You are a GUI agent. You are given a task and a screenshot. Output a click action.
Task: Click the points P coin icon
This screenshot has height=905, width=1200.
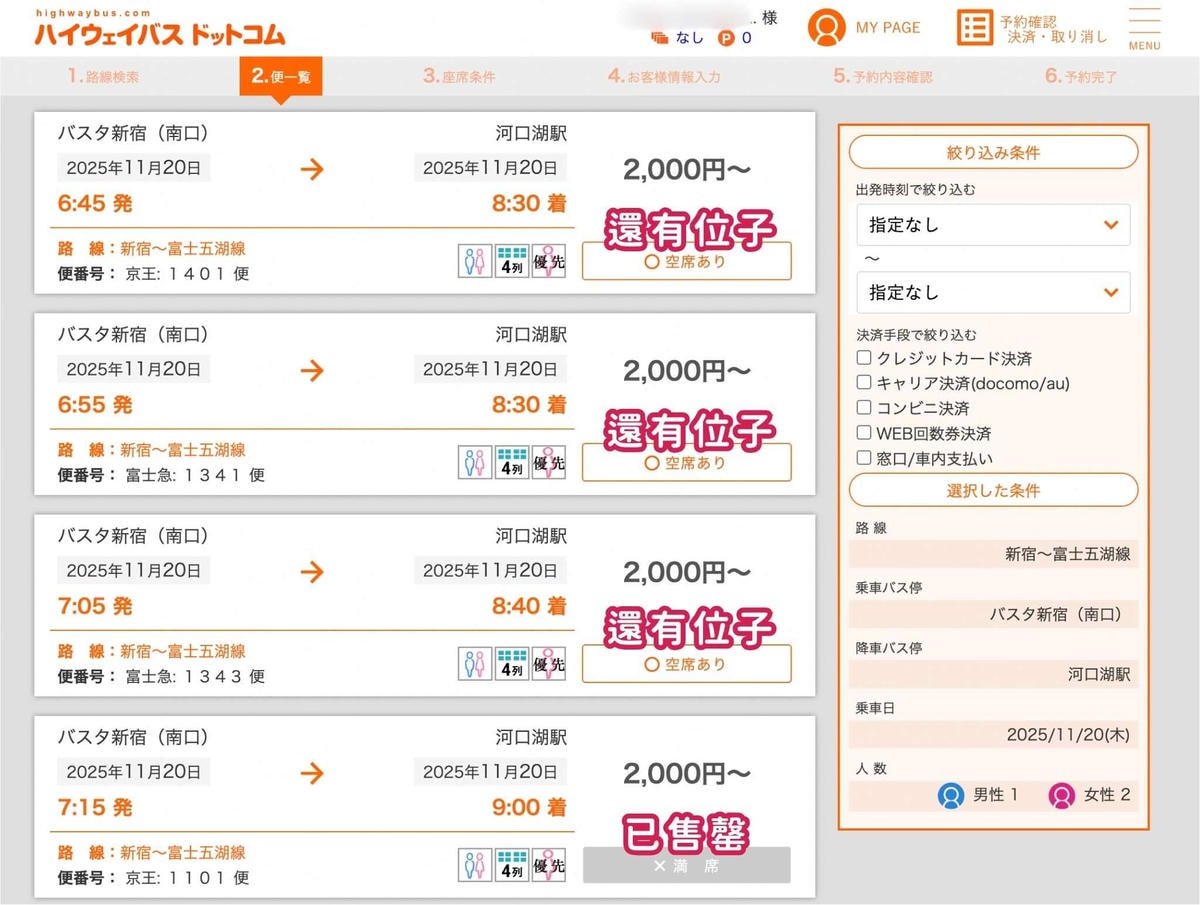pos(726,39)
